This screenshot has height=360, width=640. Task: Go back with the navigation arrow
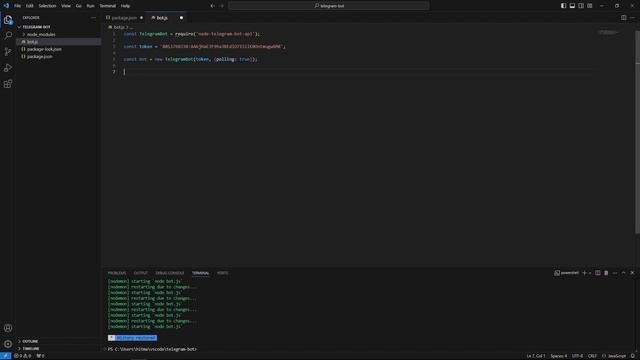[212, 6]
